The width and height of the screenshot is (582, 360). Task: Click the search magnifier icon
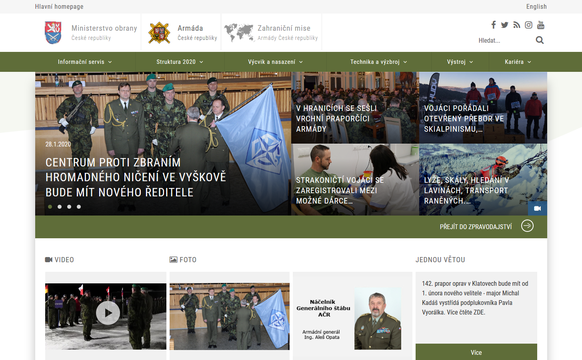pos(540,40)
